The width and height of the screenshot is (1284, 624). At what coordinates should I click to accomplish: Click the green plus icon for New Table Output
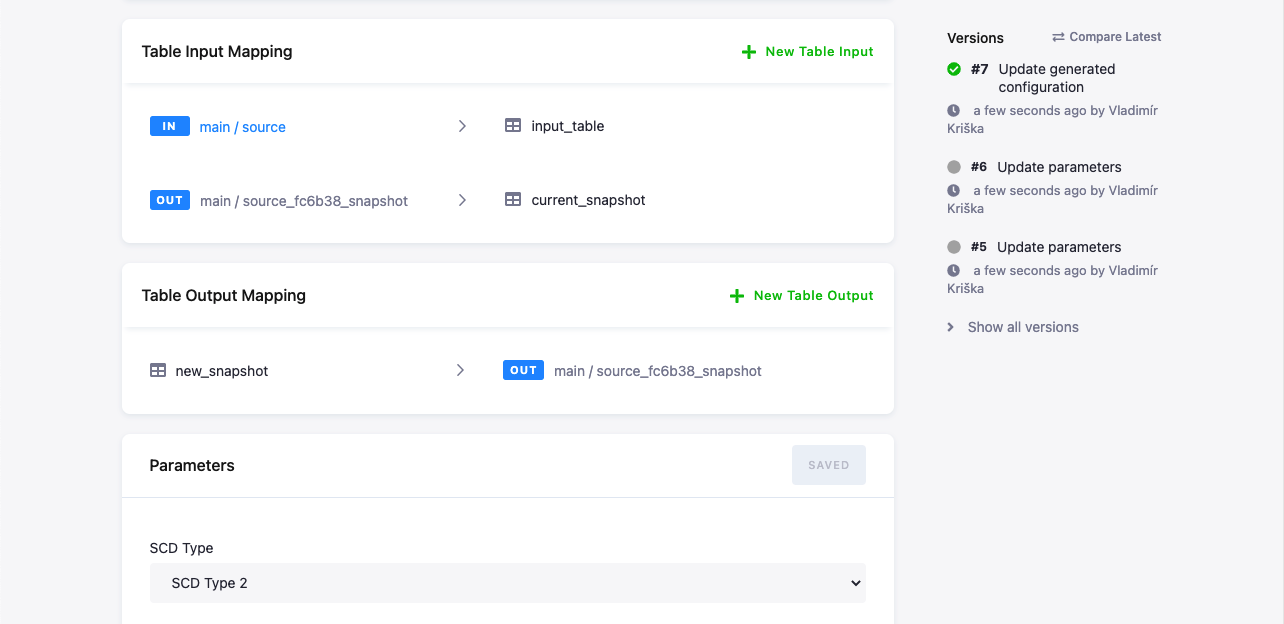(x=737, y=296)
